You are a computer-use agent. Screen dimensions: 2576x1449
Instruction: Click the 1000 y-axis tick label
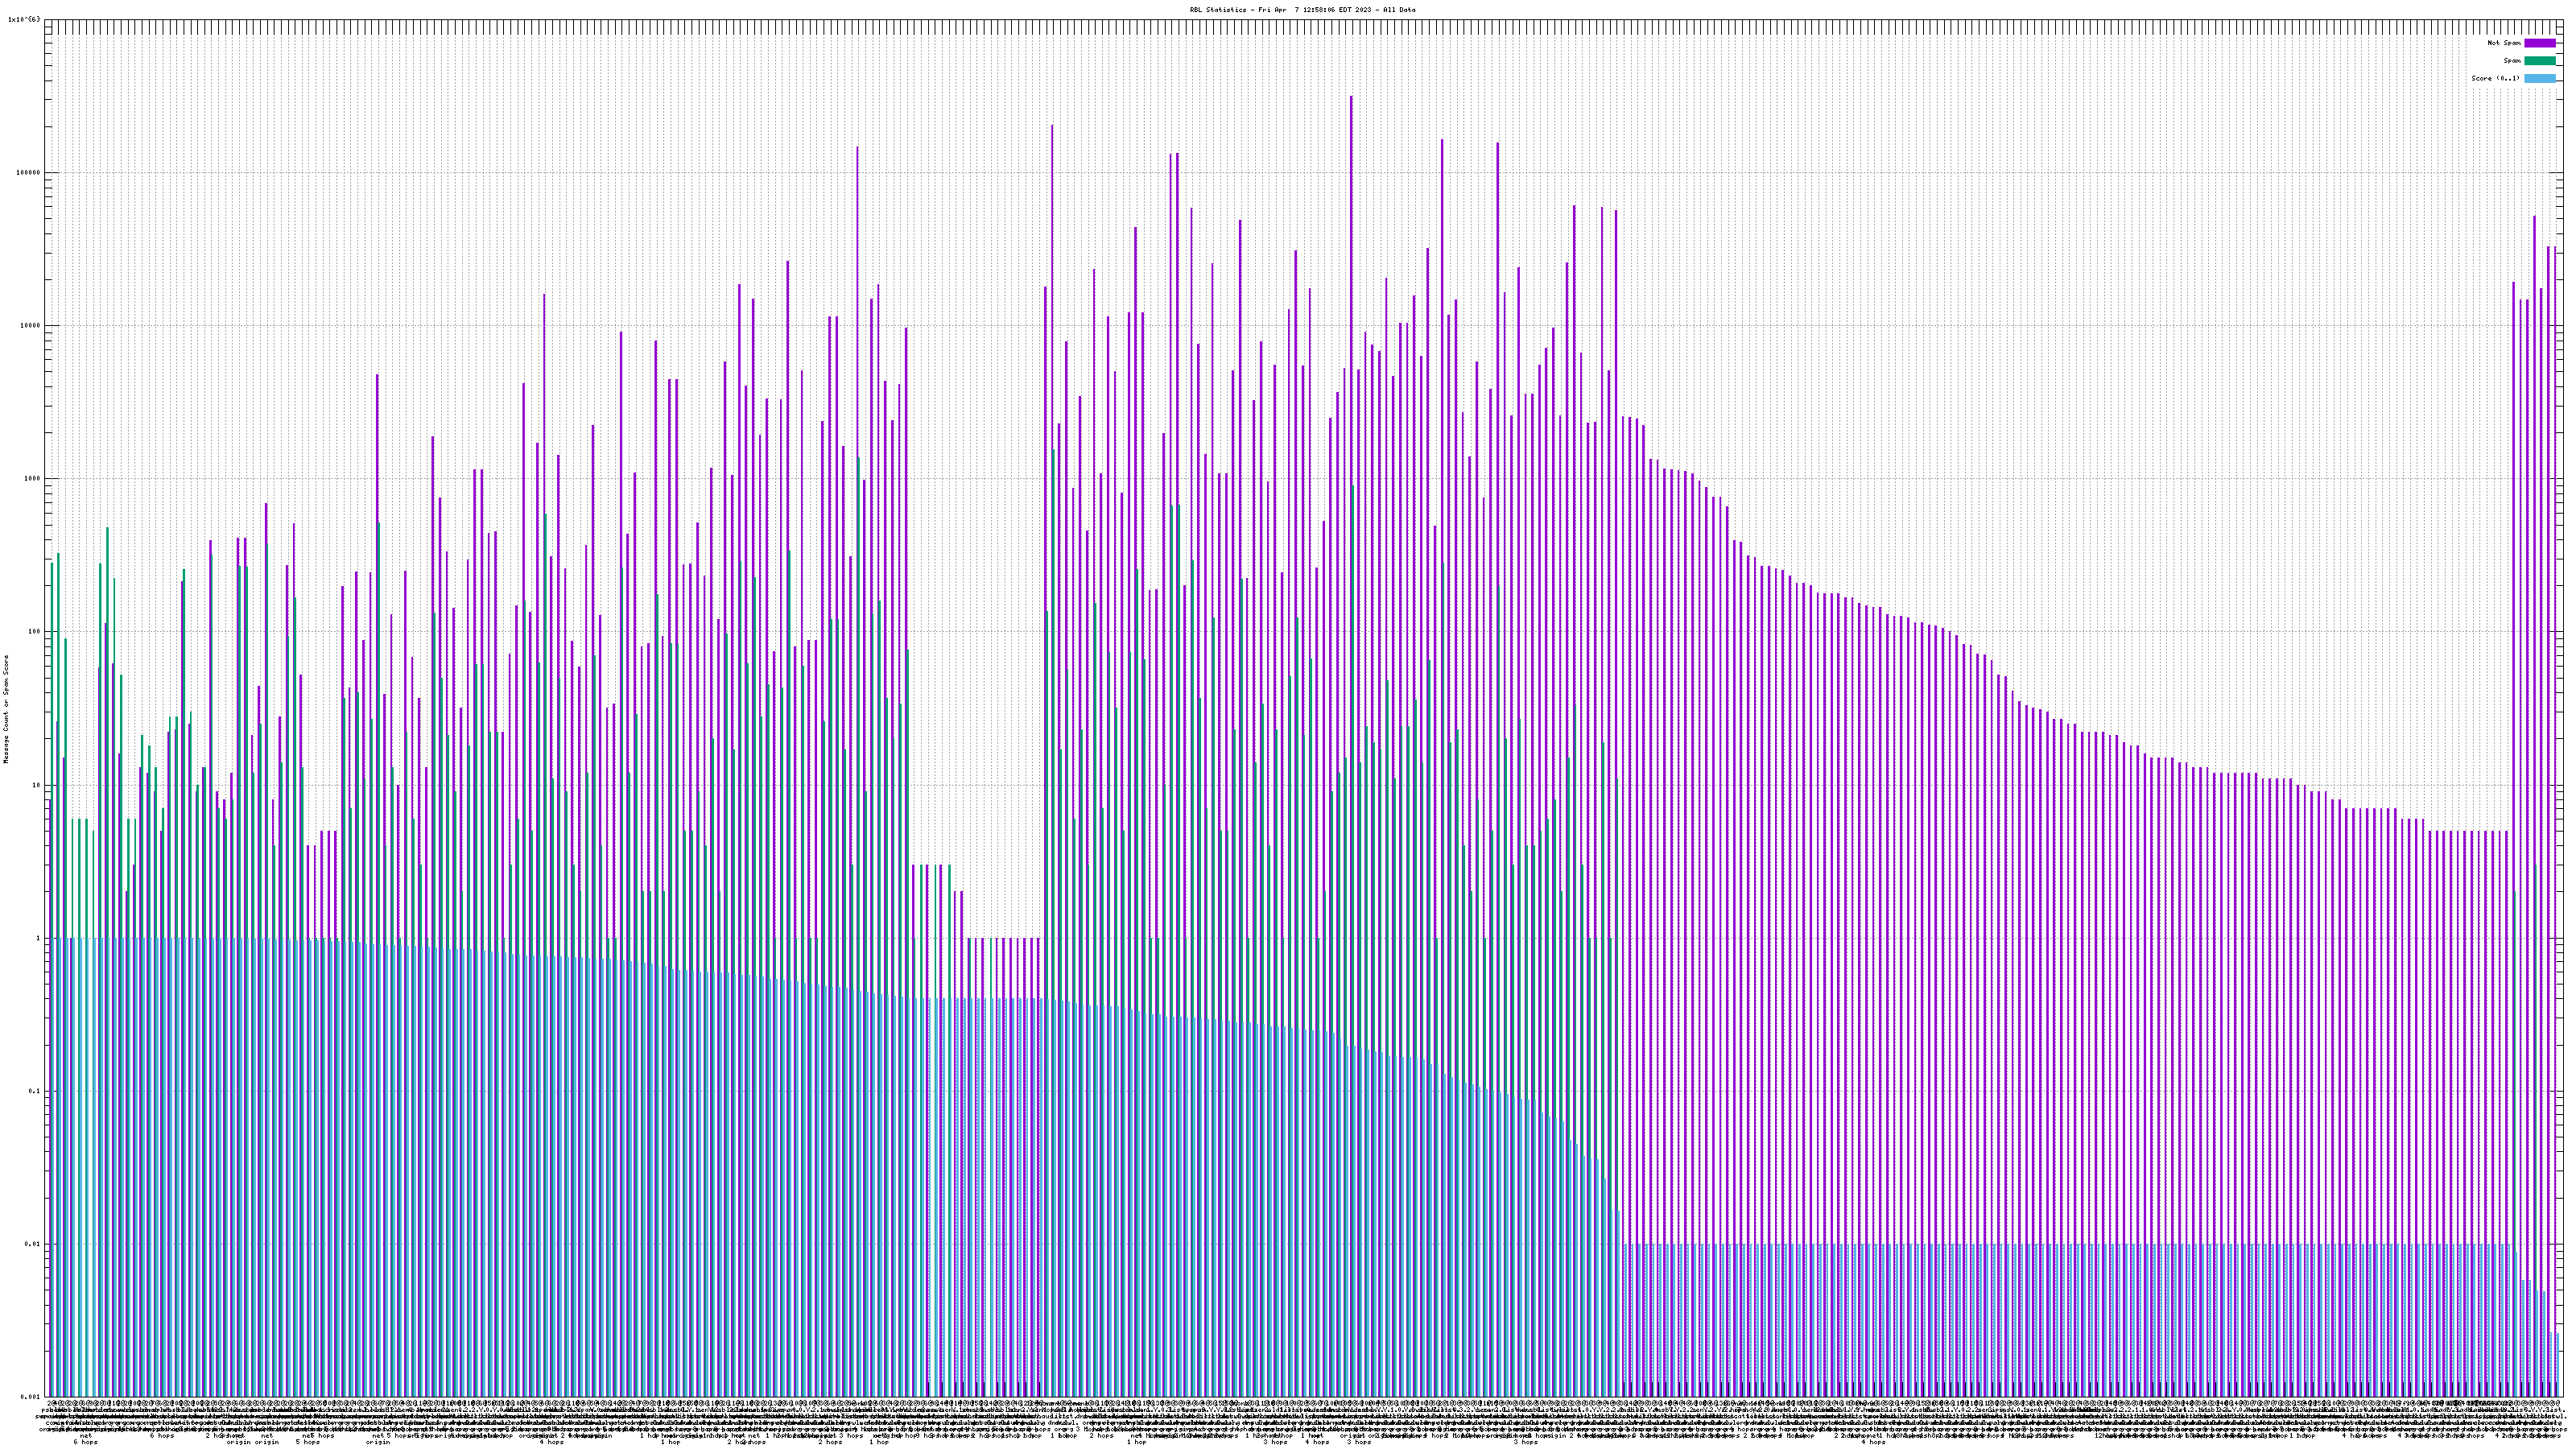pyautogui.click(x=33, y=478)
